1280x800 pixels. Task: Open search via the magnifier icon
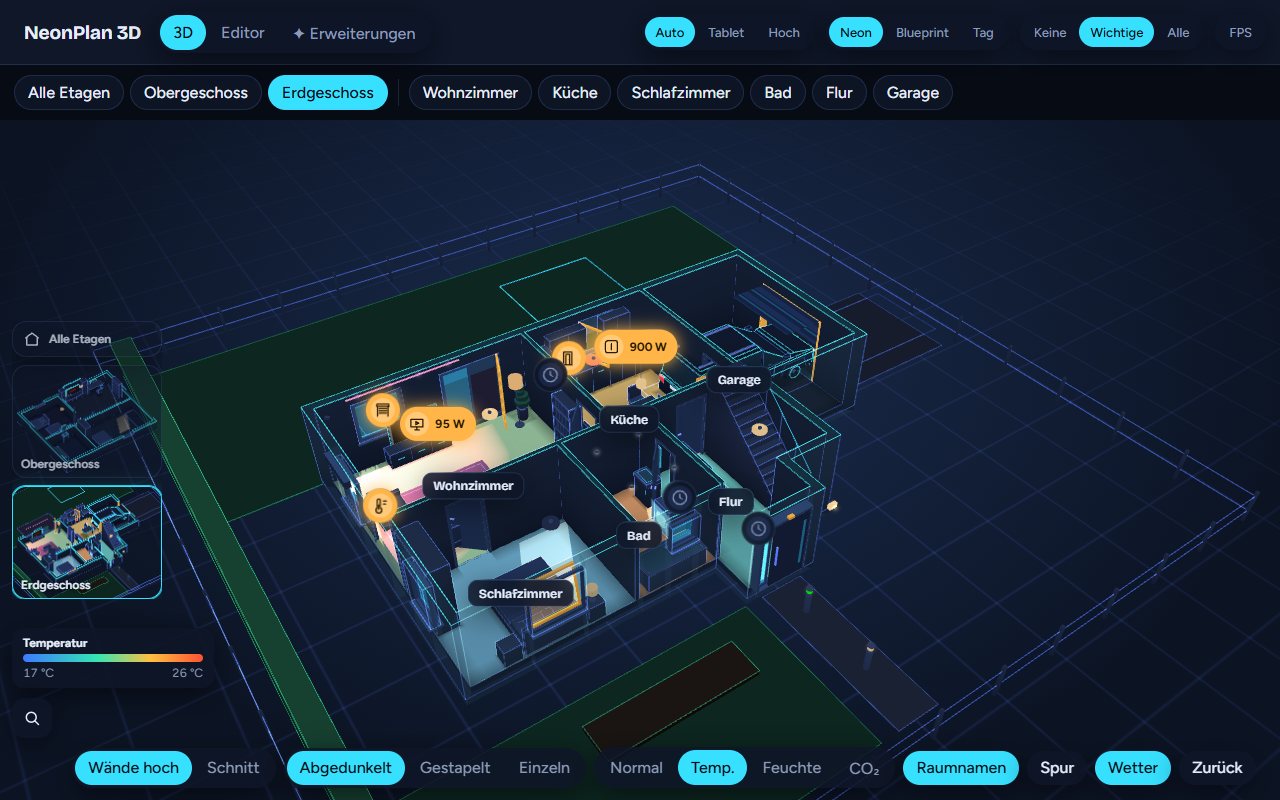click(32, 718)
